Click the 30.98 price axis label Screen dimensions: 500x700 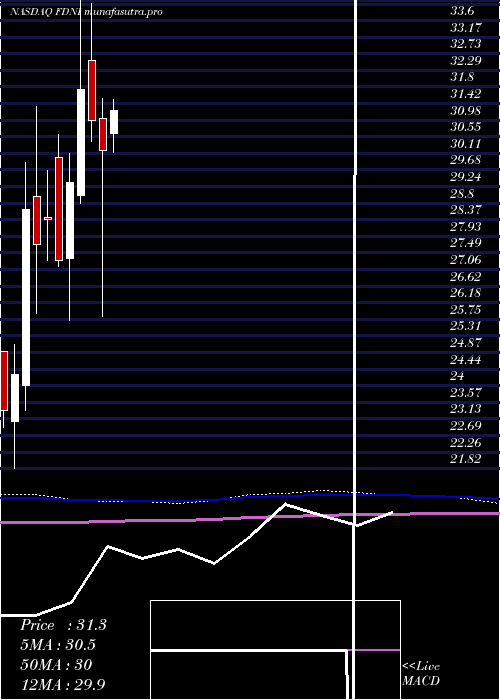466,110
